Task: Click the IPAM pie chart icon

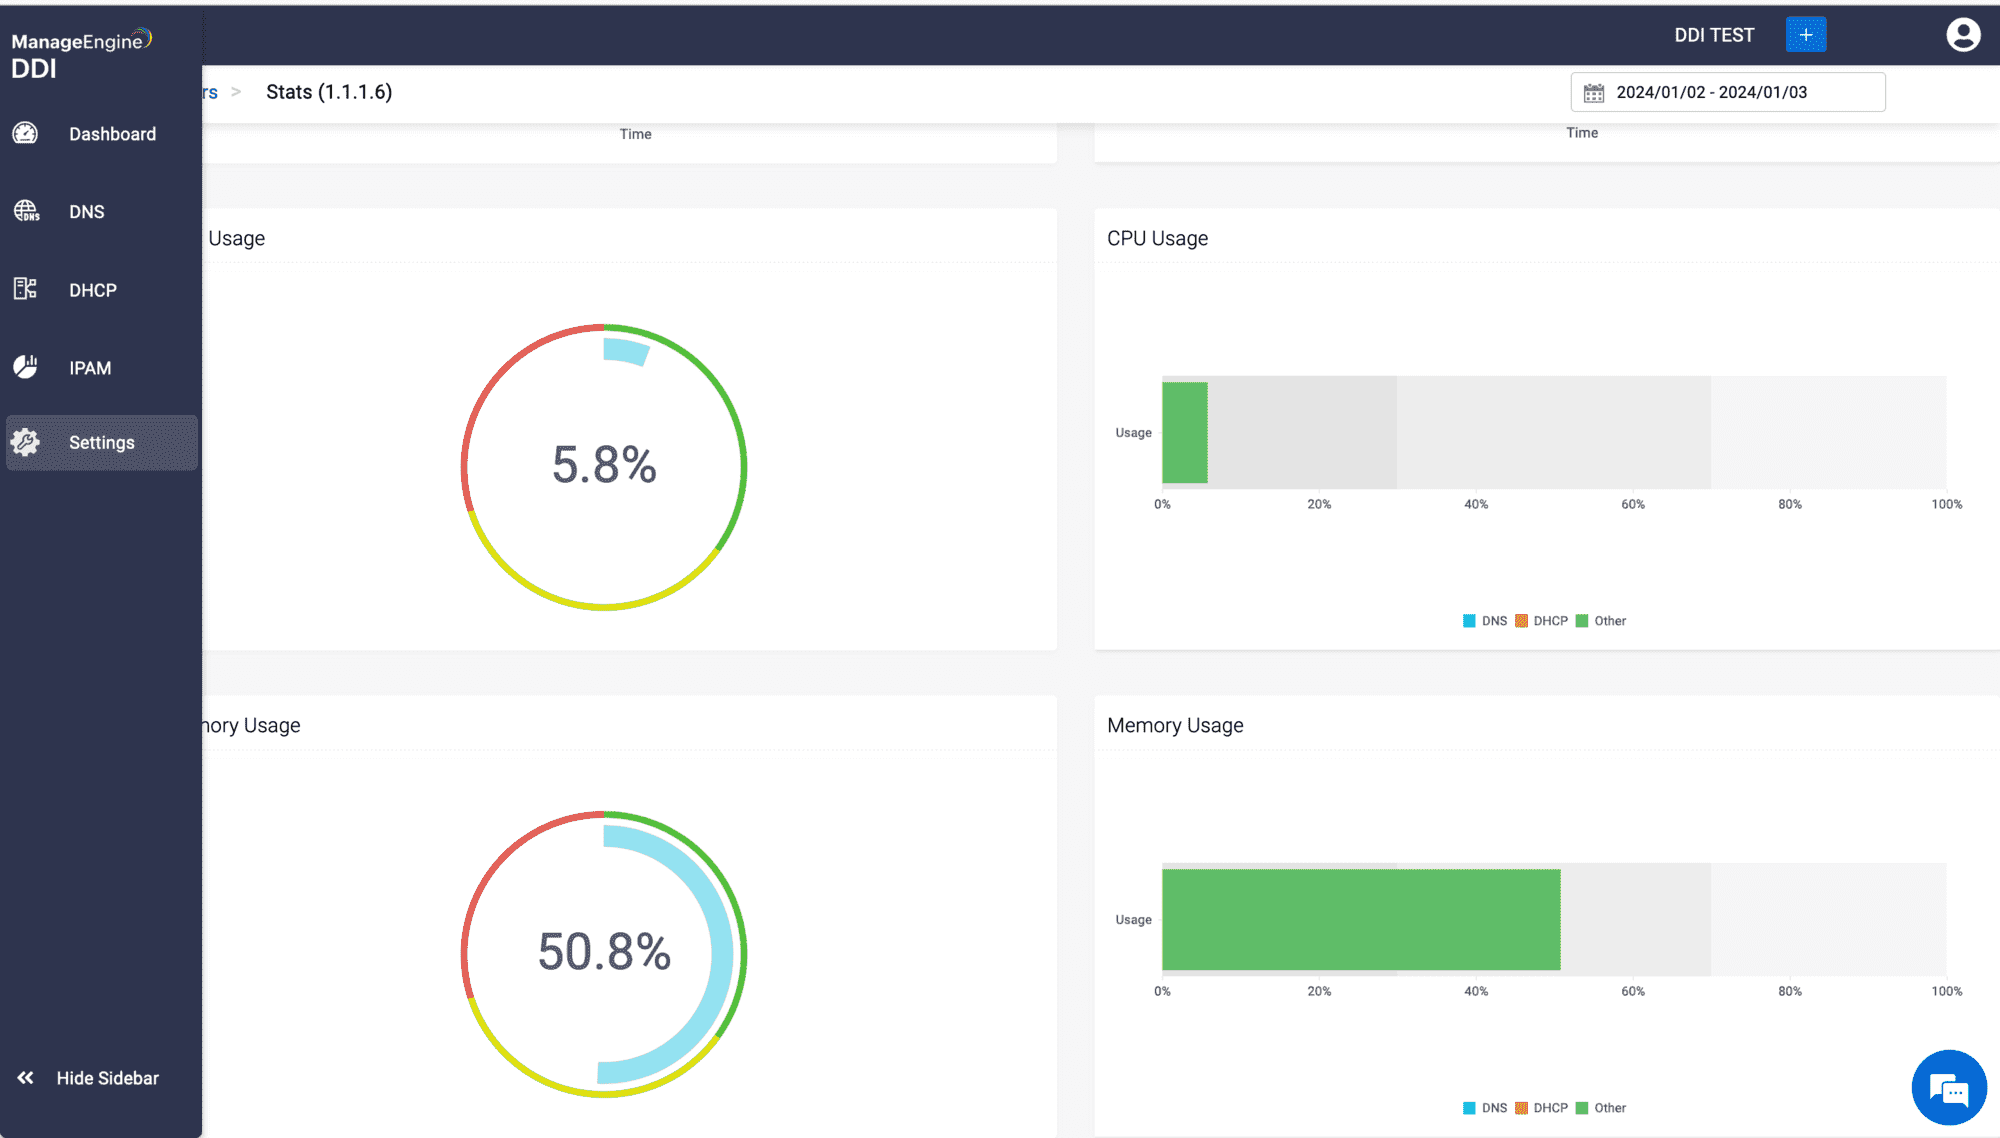Action: pyautogui.click(x=25, y=367)
